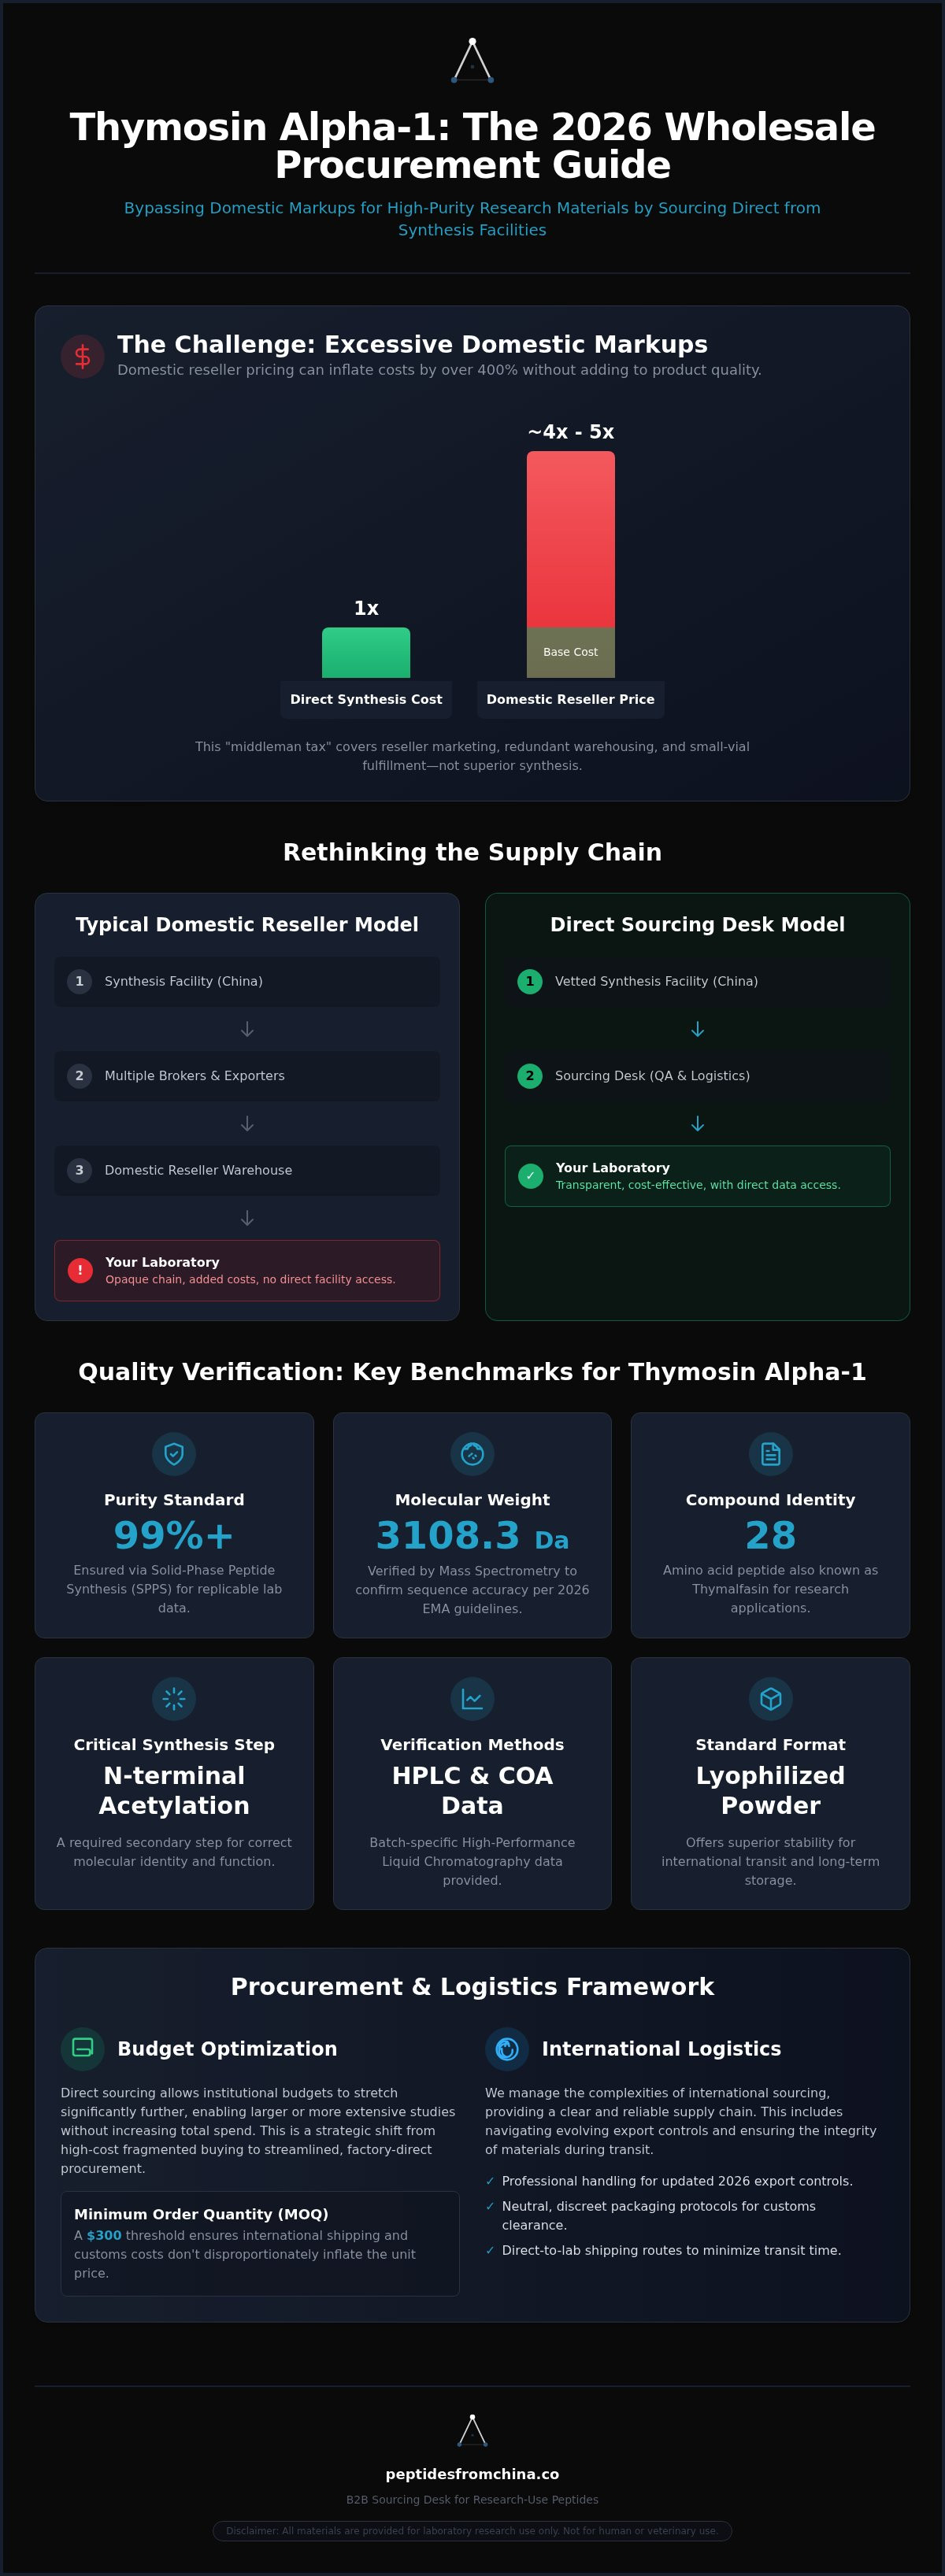Click the triangle logo at the page top
Viewport: 945px width, 2576px height.
tap(472, 61)
